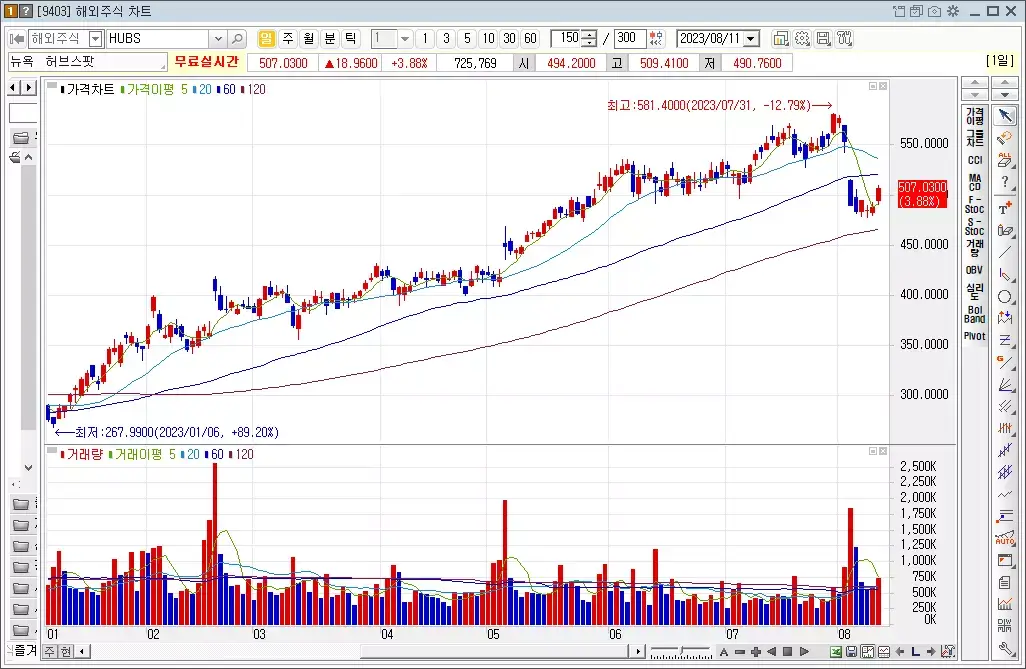Toggle the L lock button
This screenshot has width=1026, height=669.
[915, 651]
